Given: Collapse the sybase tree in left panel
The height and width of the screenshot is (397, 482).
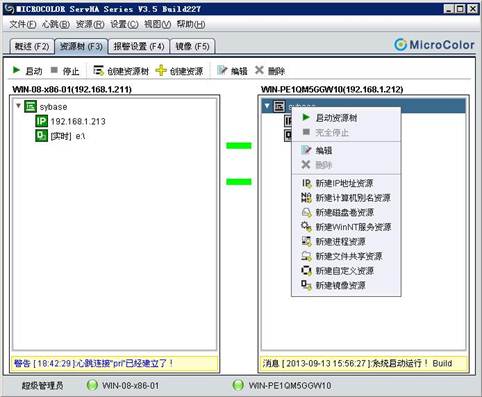Looking at the screenshot, I should click(x=19, y=106).
